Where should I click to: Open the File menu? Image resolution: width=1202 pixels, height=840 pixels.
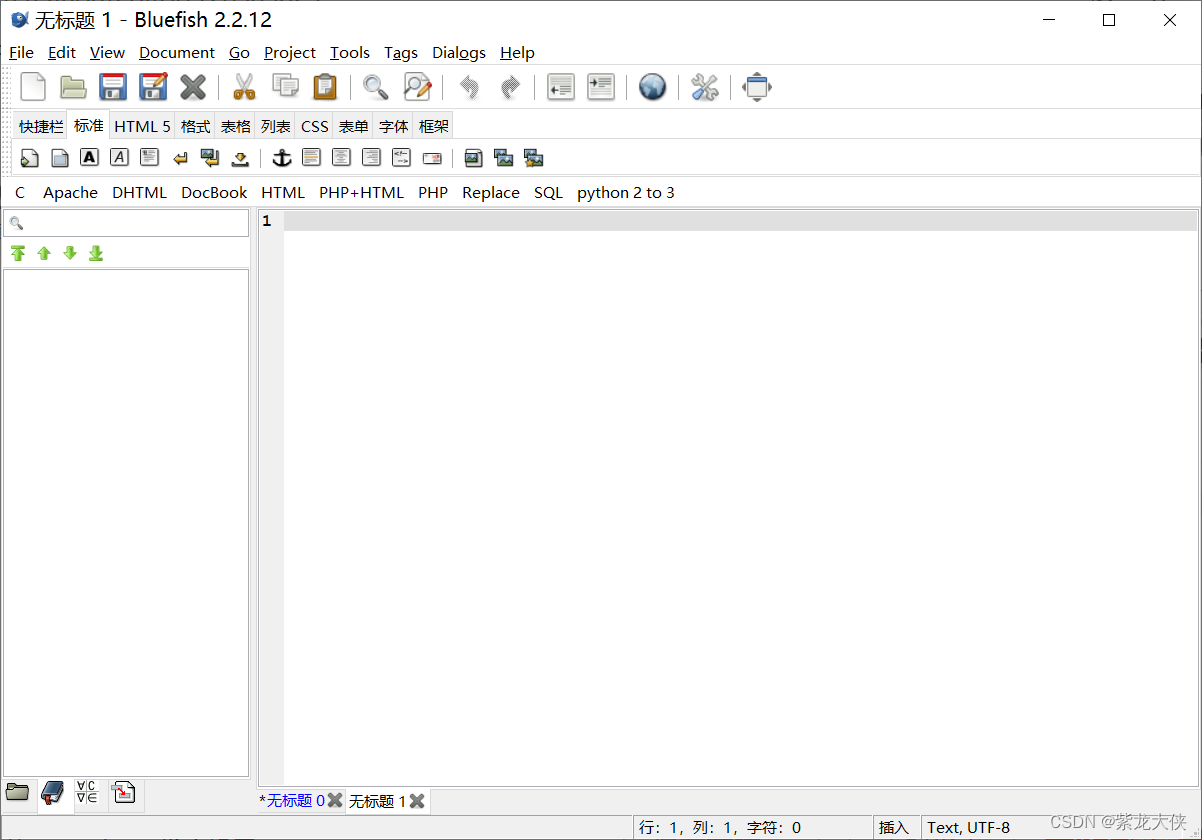pyautogui.click(x=21, y=52)
